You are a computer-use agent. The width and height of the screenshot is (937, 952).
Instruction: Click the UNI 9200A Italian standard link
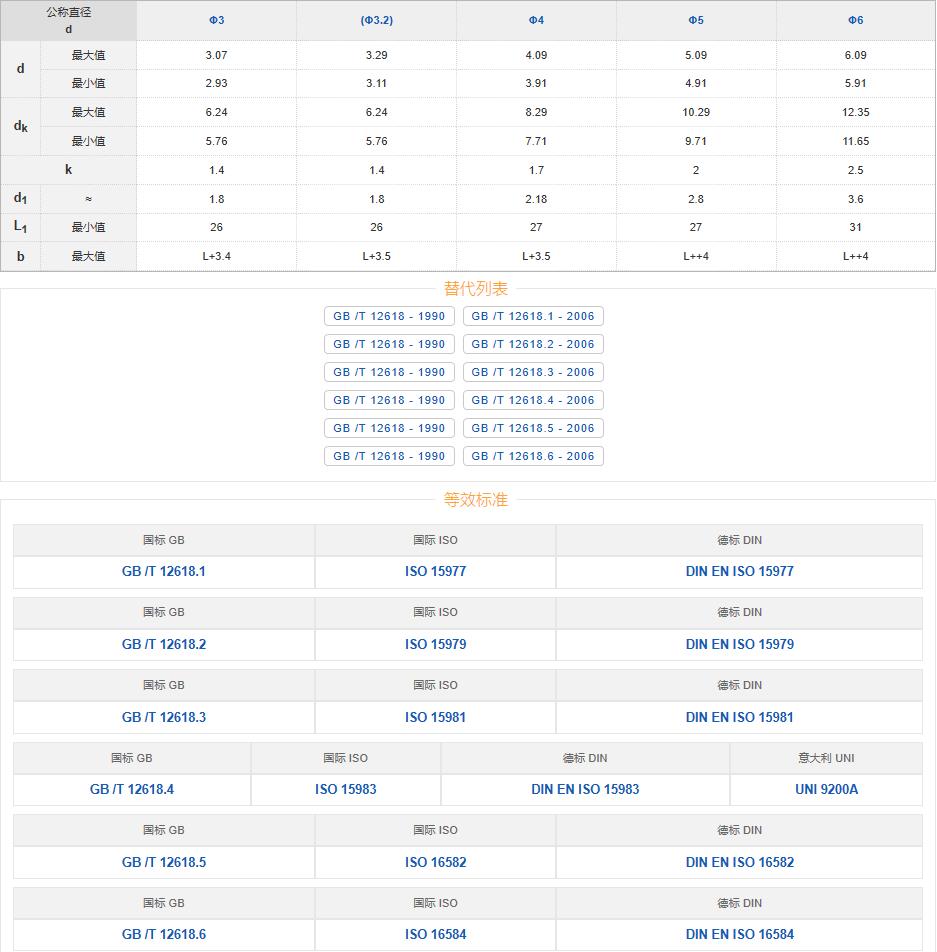(826, 790)
